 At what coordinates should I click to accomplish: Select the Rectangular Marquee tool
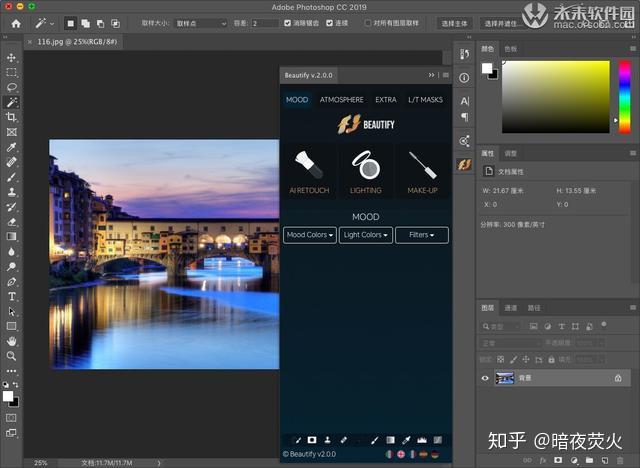(11, 73)
